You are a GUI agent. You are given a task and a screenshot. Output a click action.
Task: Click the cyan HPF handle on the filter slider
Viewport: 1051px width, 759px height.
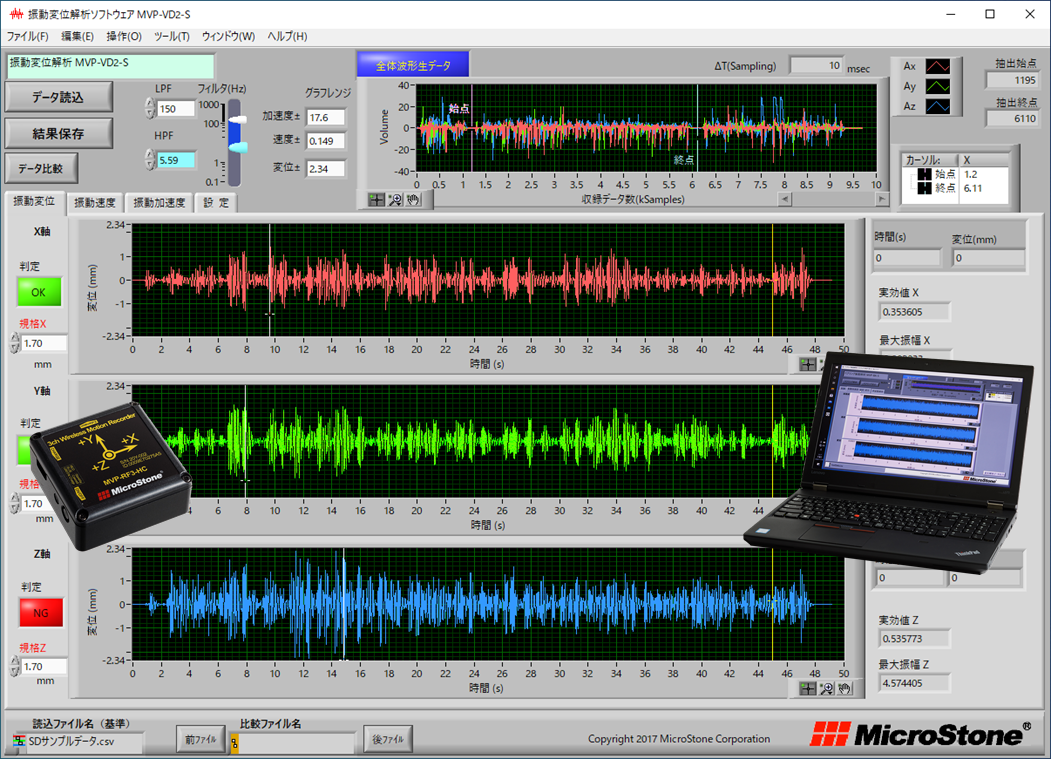238,147
